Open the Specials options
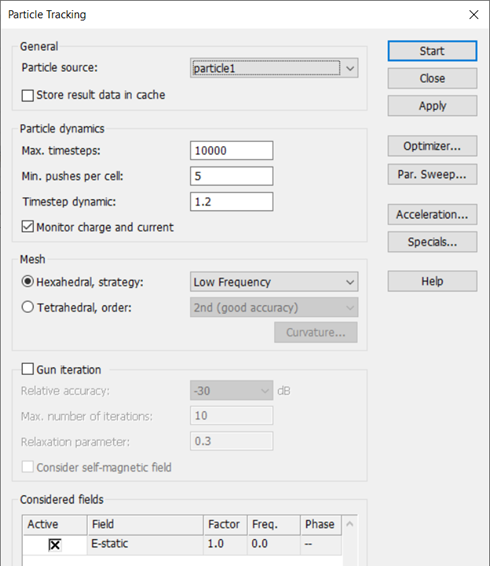Viewport: 490px width, 566px height. pyautogui.click(x=432, y=242)
